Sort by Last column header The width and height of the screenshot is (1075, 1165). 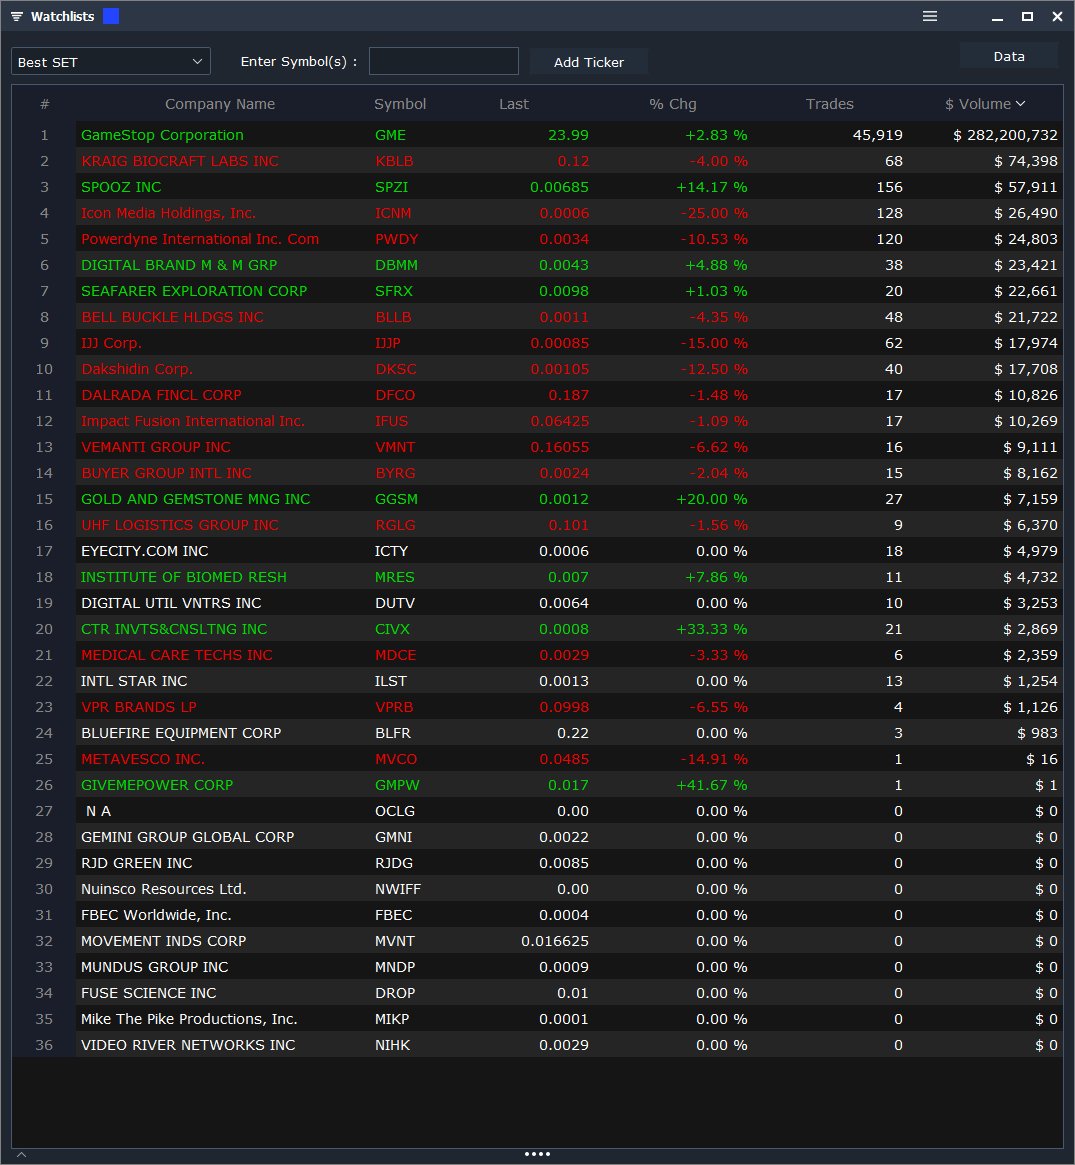514,104
